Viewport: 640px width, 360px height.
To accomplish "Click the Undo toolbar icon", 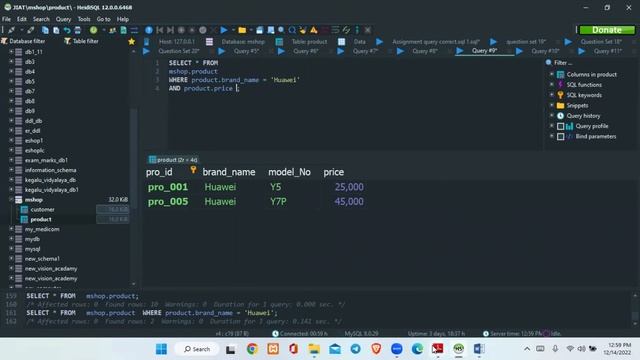I will tap(67, 30).
